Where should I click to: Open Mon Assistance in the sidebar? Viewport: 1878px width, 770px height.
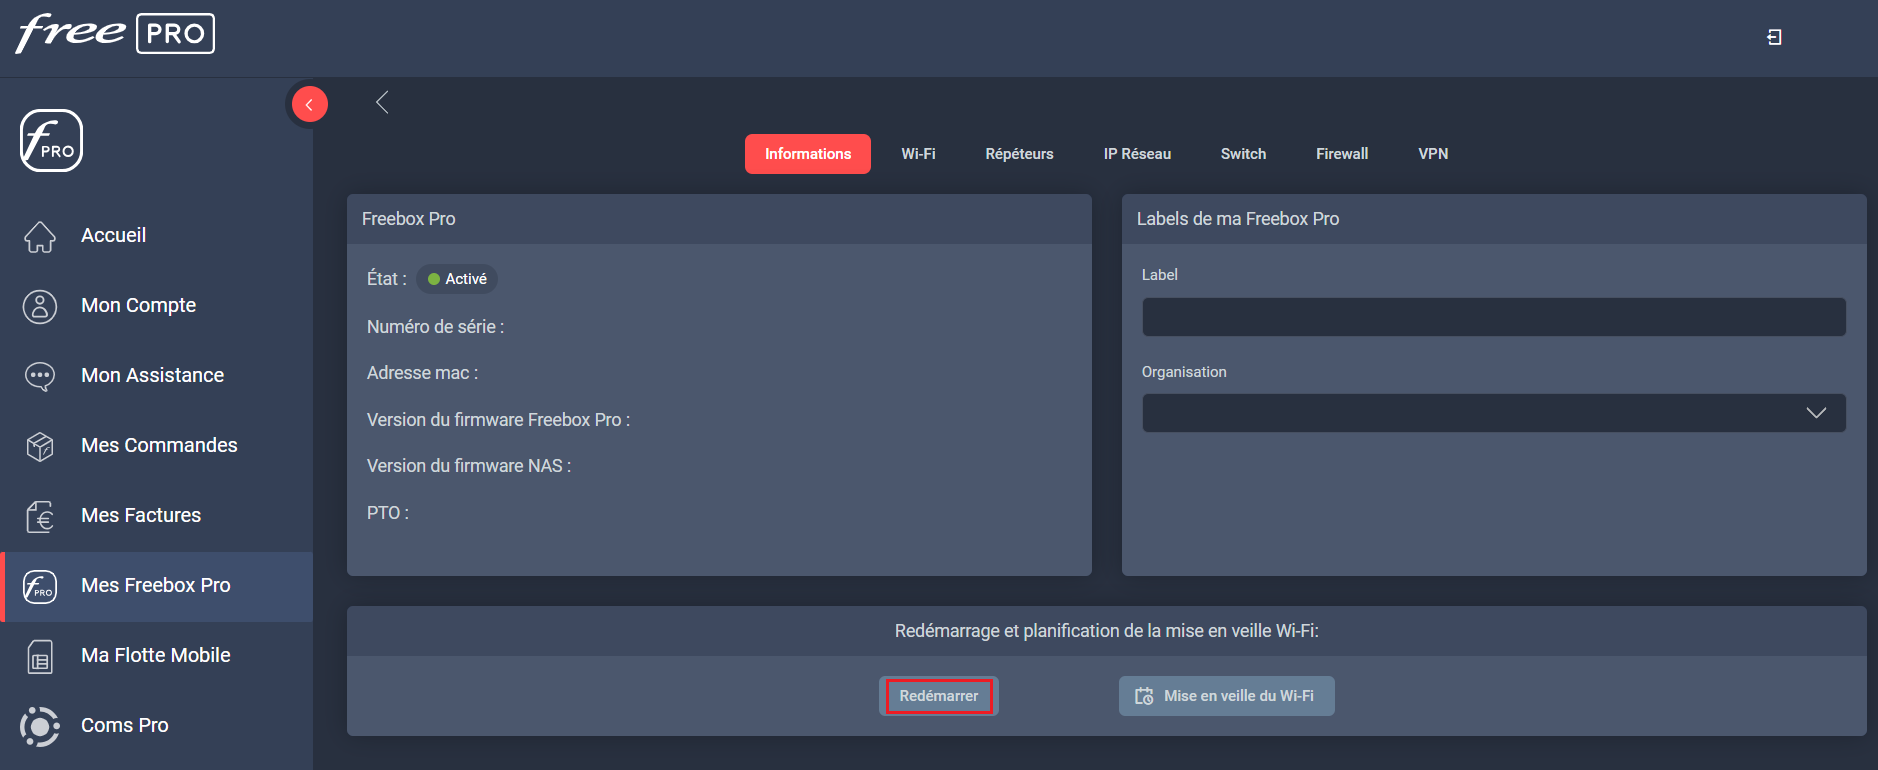pos(158,376)
